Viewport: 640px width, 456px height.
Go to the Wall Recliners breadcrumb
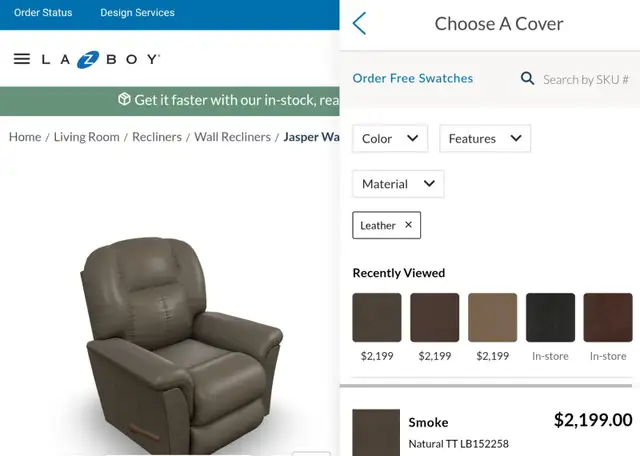point(232,137)
